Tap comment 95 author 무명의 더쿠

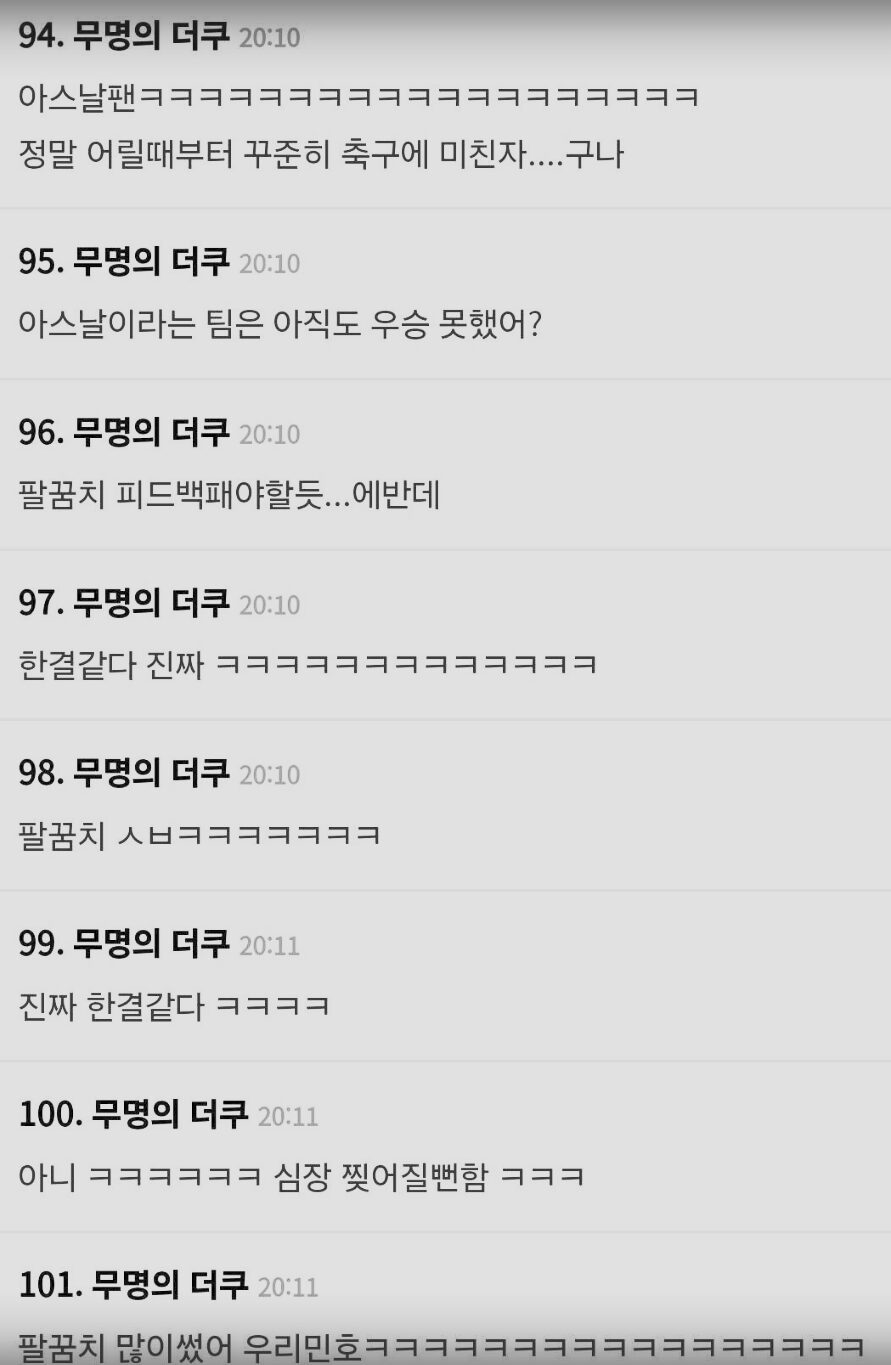(x=151, y=262)
